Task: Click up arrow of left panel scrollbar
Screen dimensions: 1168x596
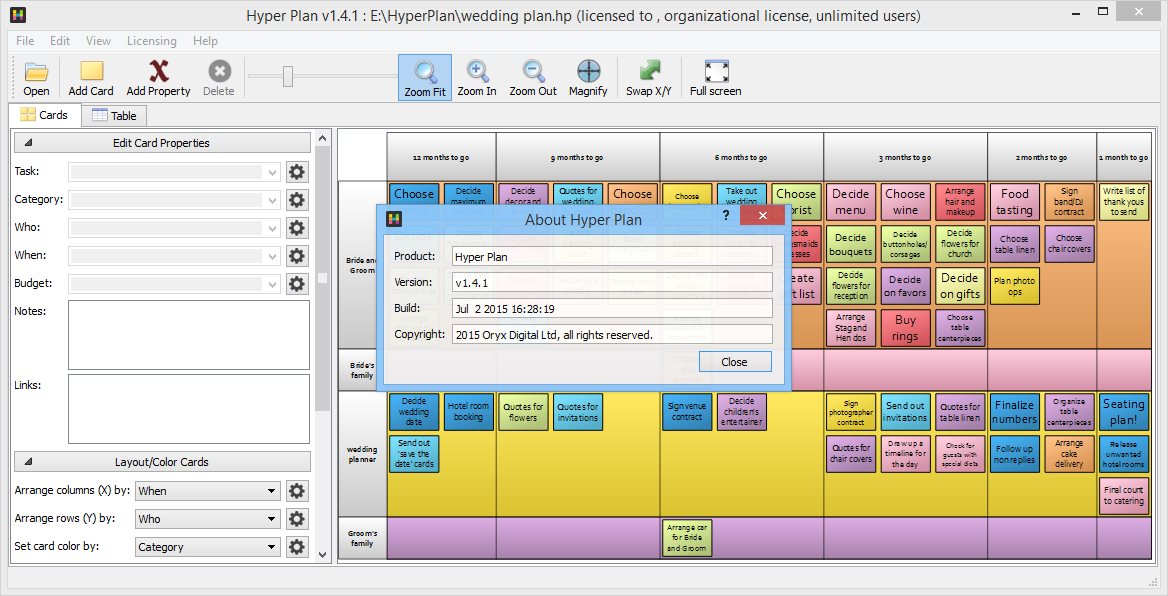Action: click(323, 139)
